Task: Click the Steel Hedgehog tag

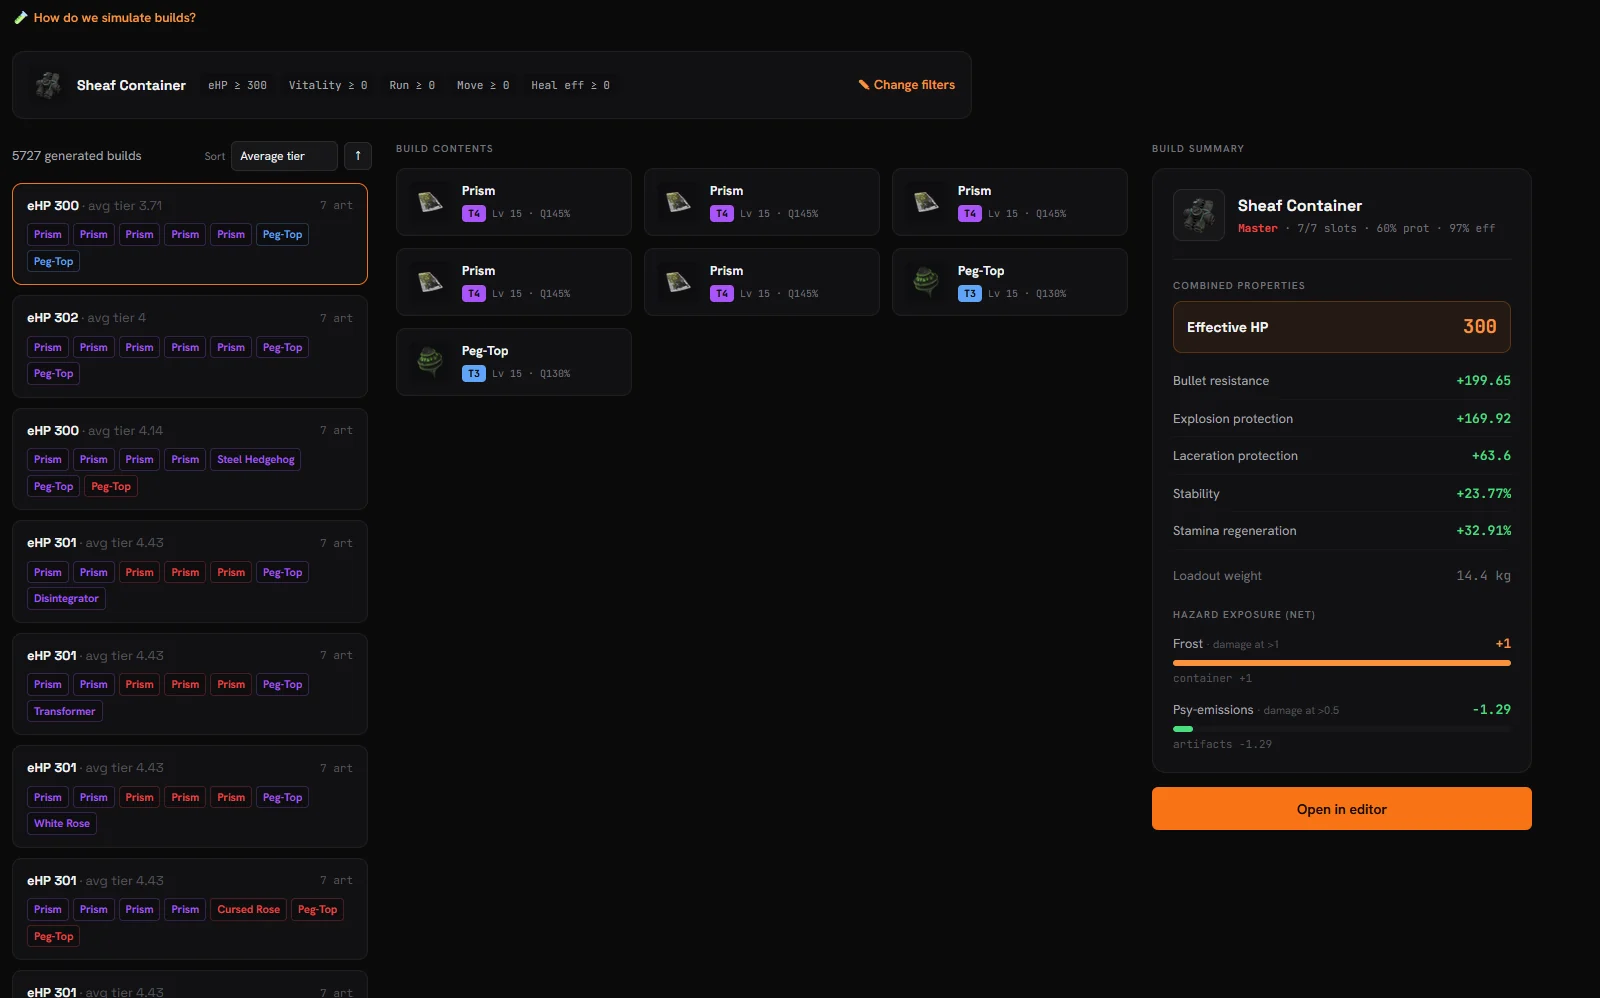Action: pos(256,460)
